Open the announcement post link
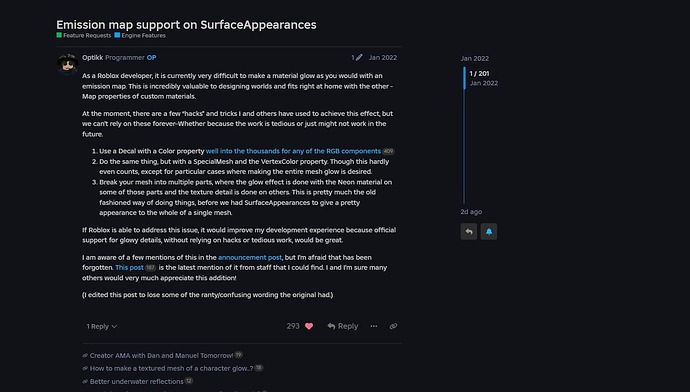Viewport: 690px width, 392px height. click(x=250, y=257)
